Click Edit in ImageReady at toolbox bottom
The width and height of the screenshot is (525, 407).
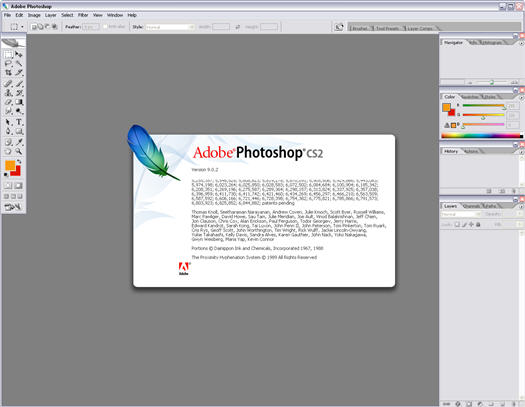pos(13,207)
